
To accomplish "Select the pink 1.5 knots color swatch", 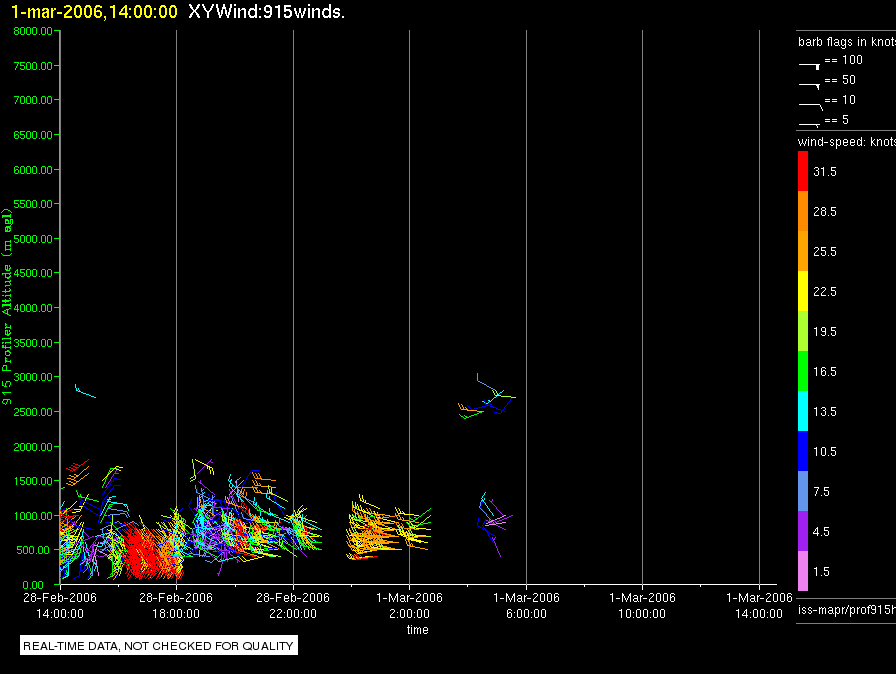I will click(x=803, y=571).
